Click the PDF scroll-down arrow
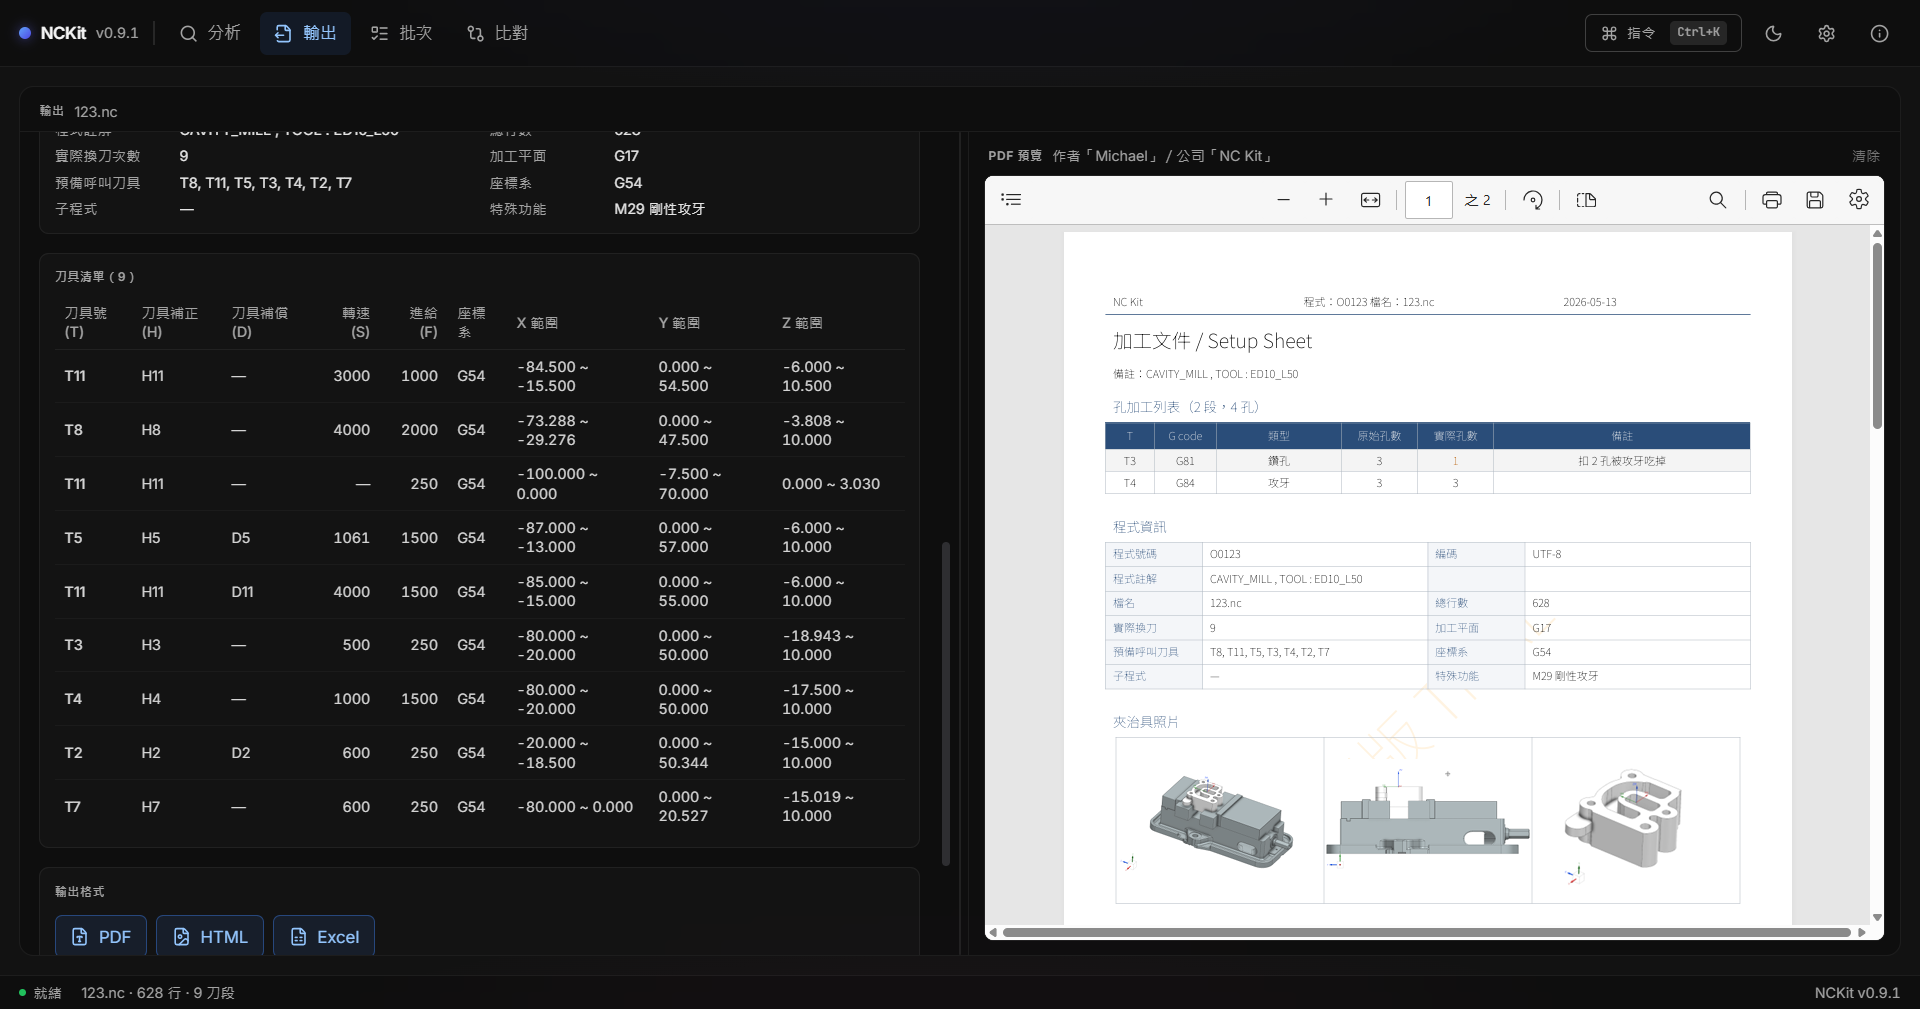This screenshot has height=1009, width=1920. [x=1877, y=917]
